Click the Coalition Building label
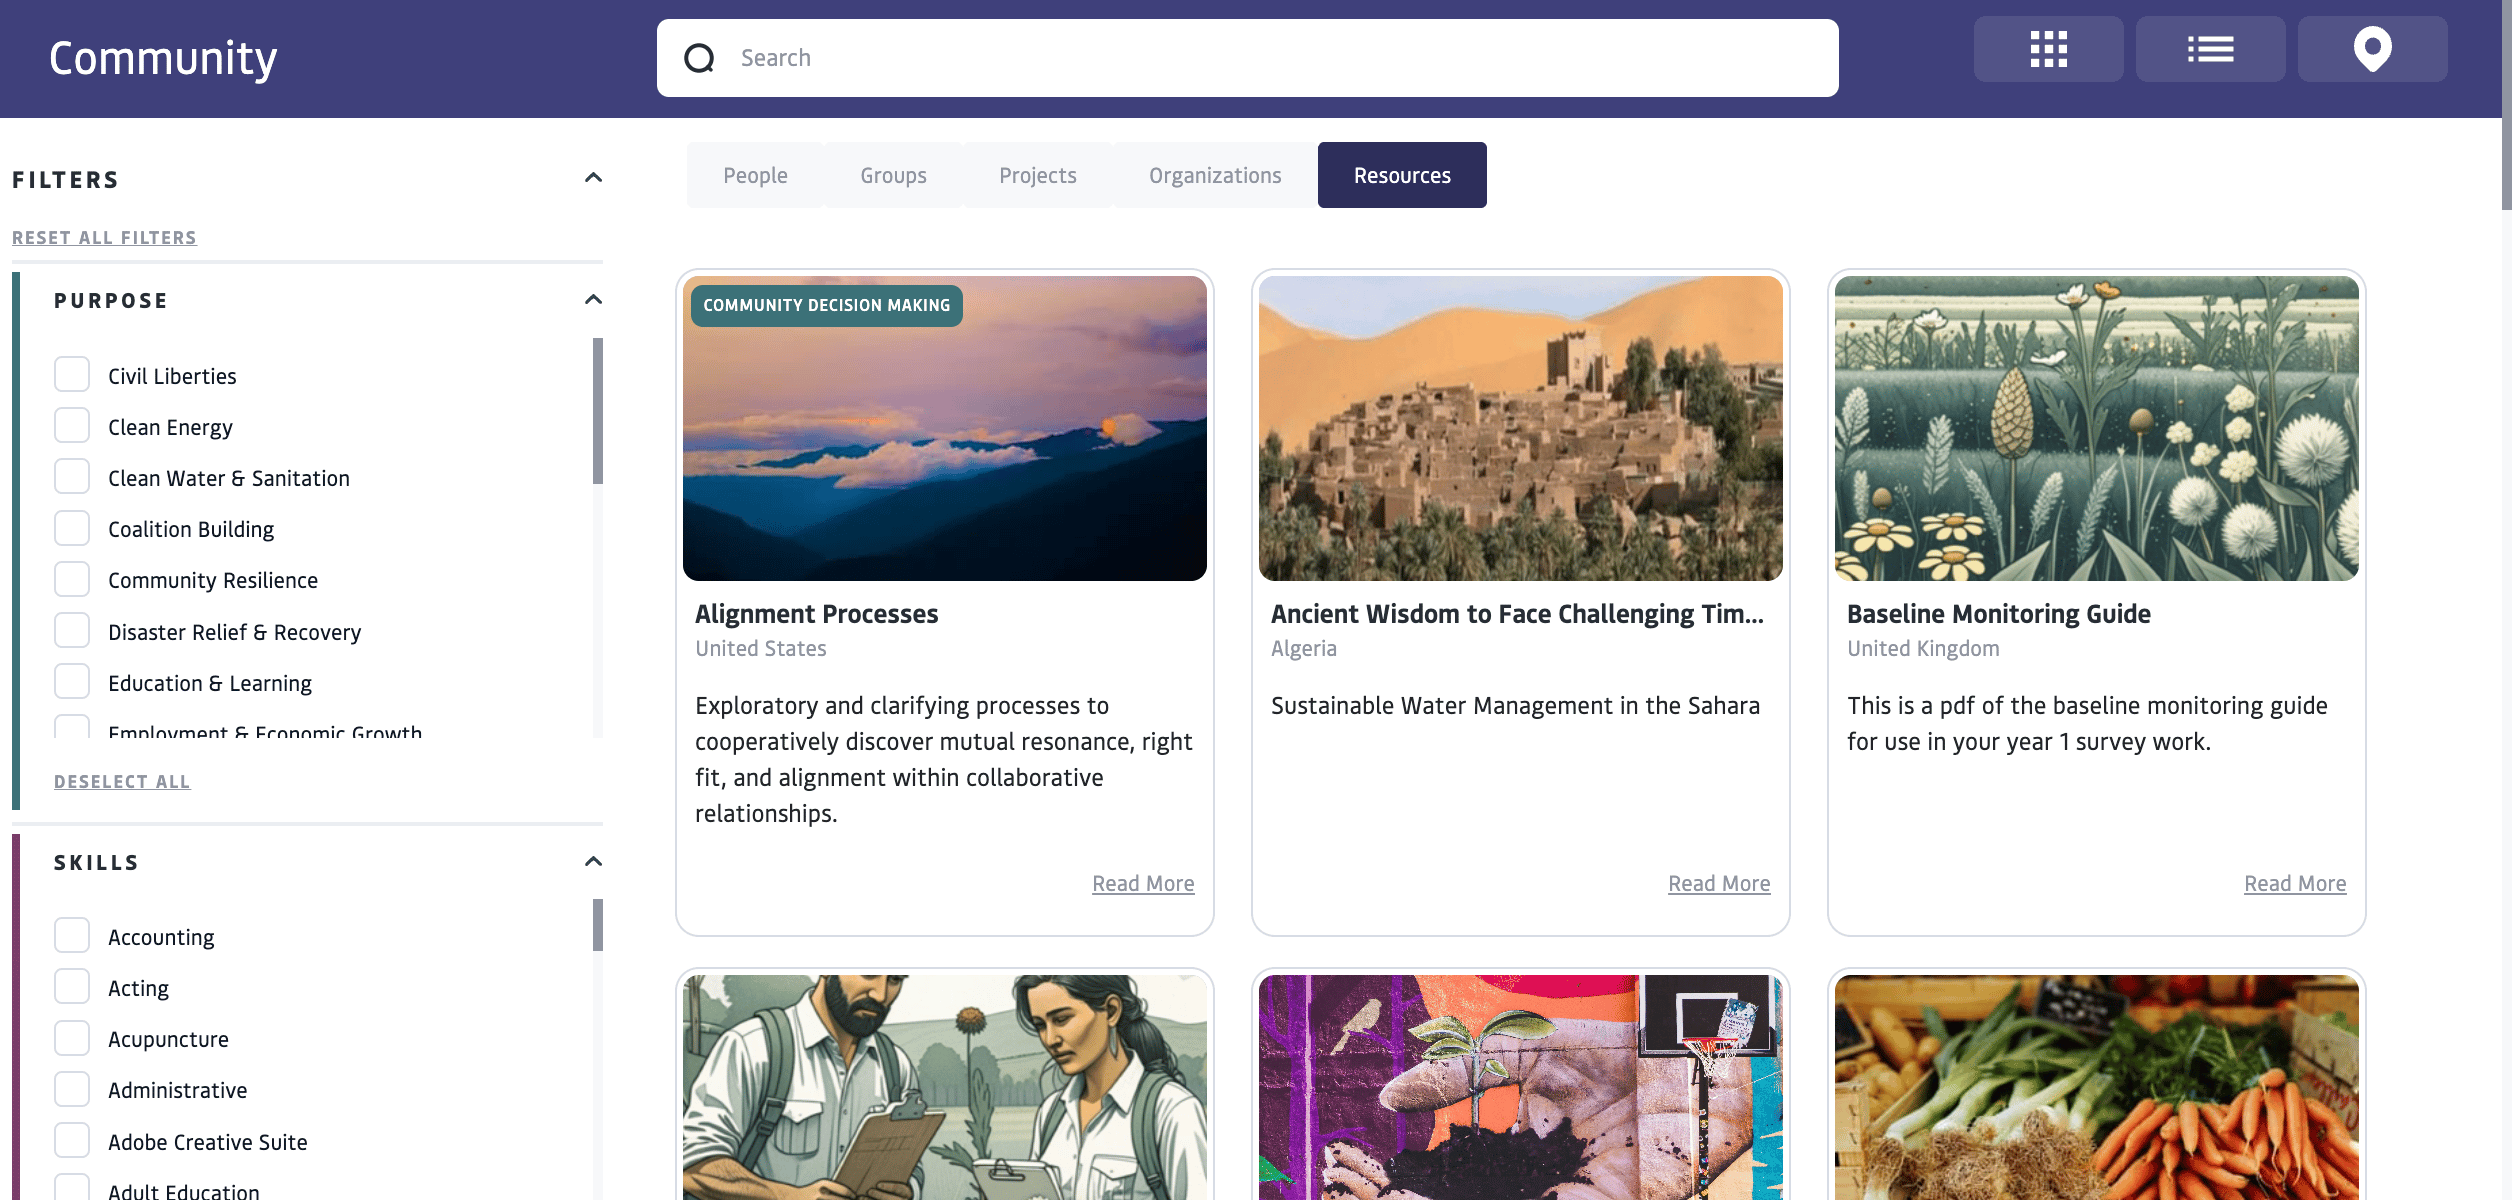The width and height of the screenshot is (2512, 1200). [x=191, y=529]
